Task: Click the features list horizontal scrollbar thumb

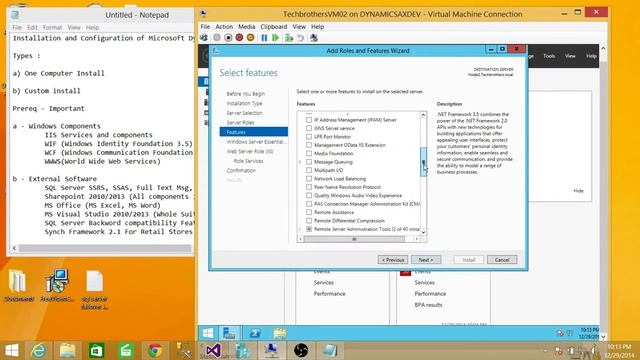Action: click(x=354, y=239)
